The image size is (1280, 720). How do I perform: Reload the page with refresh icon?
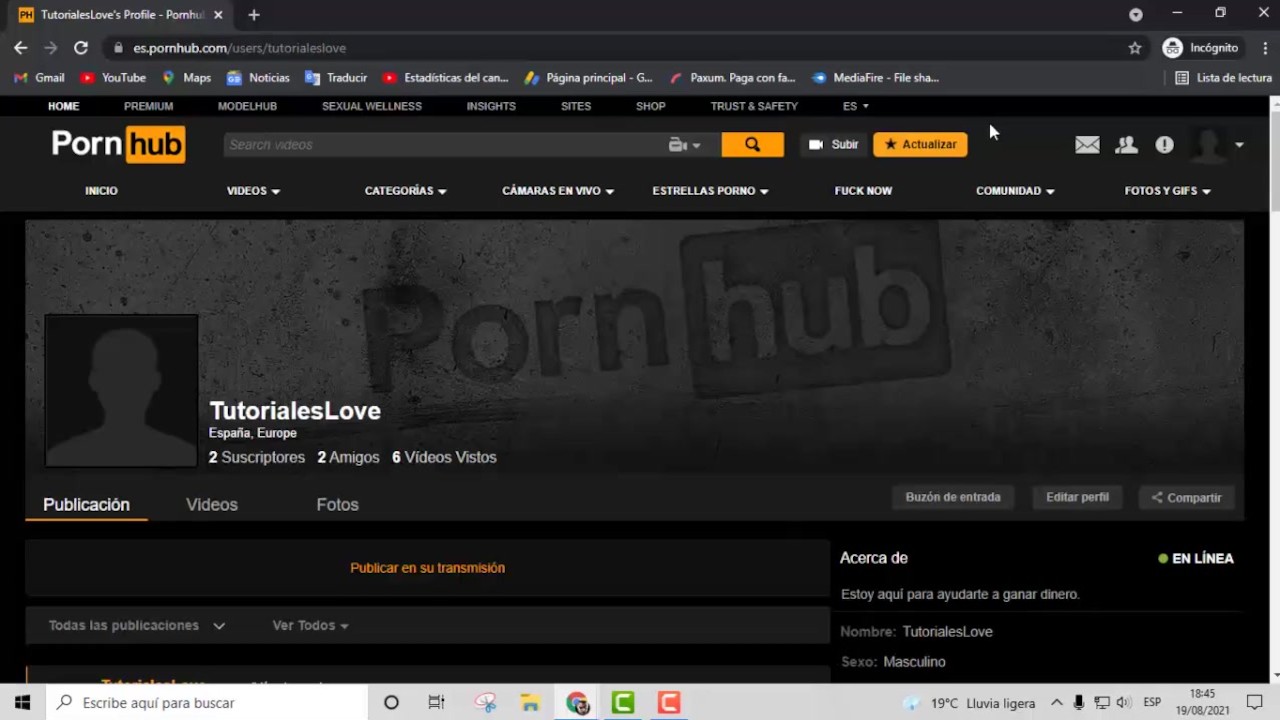pos(81,48)
